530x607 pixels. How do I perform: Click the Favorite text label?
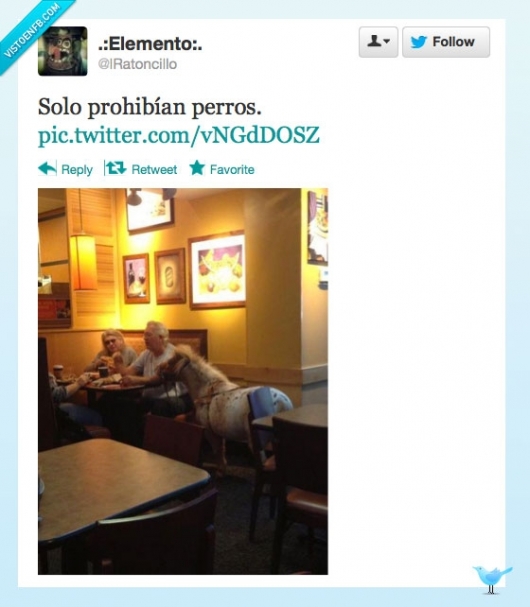point(232,169)
